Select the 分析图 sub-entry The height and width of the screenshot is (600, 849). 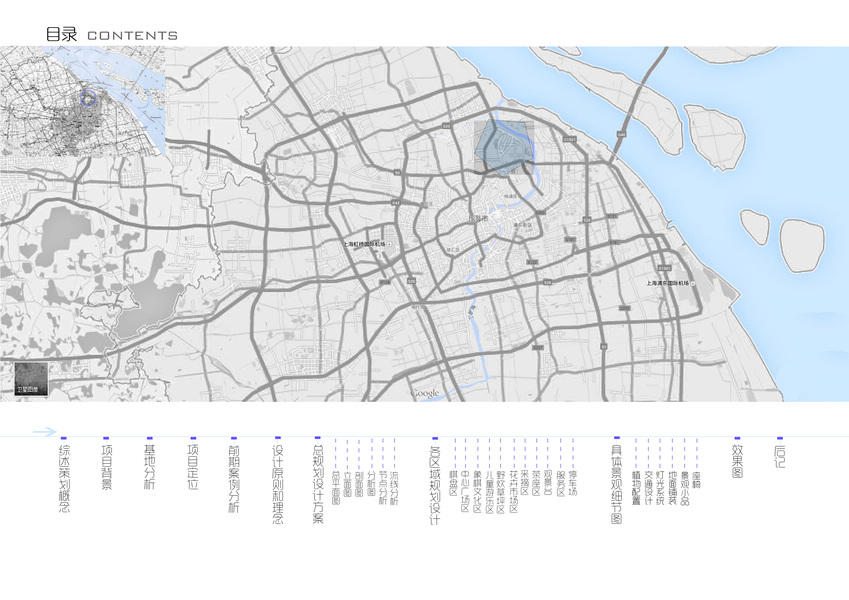(371, 484)
